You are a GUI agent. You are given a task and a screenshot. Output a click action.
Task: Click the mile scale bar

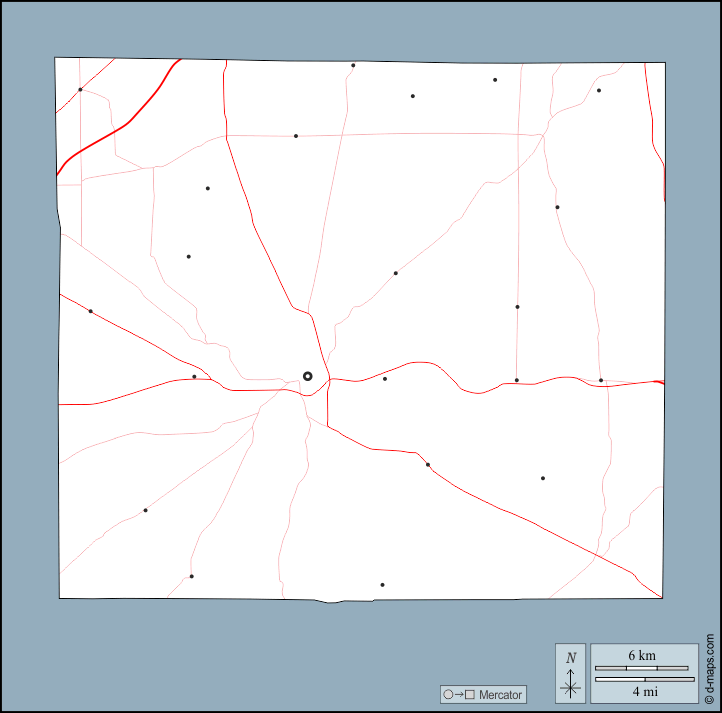tap(645, 679)
